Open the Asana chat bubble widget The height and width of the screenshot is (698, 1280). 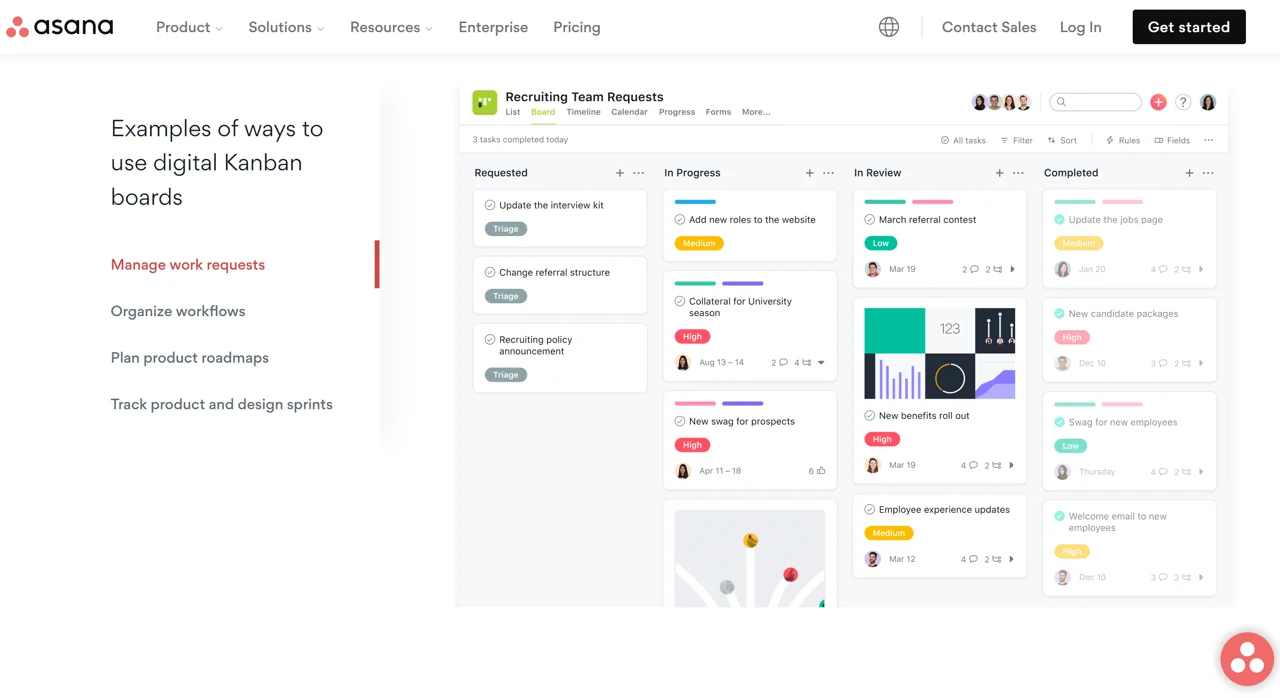1247,659
